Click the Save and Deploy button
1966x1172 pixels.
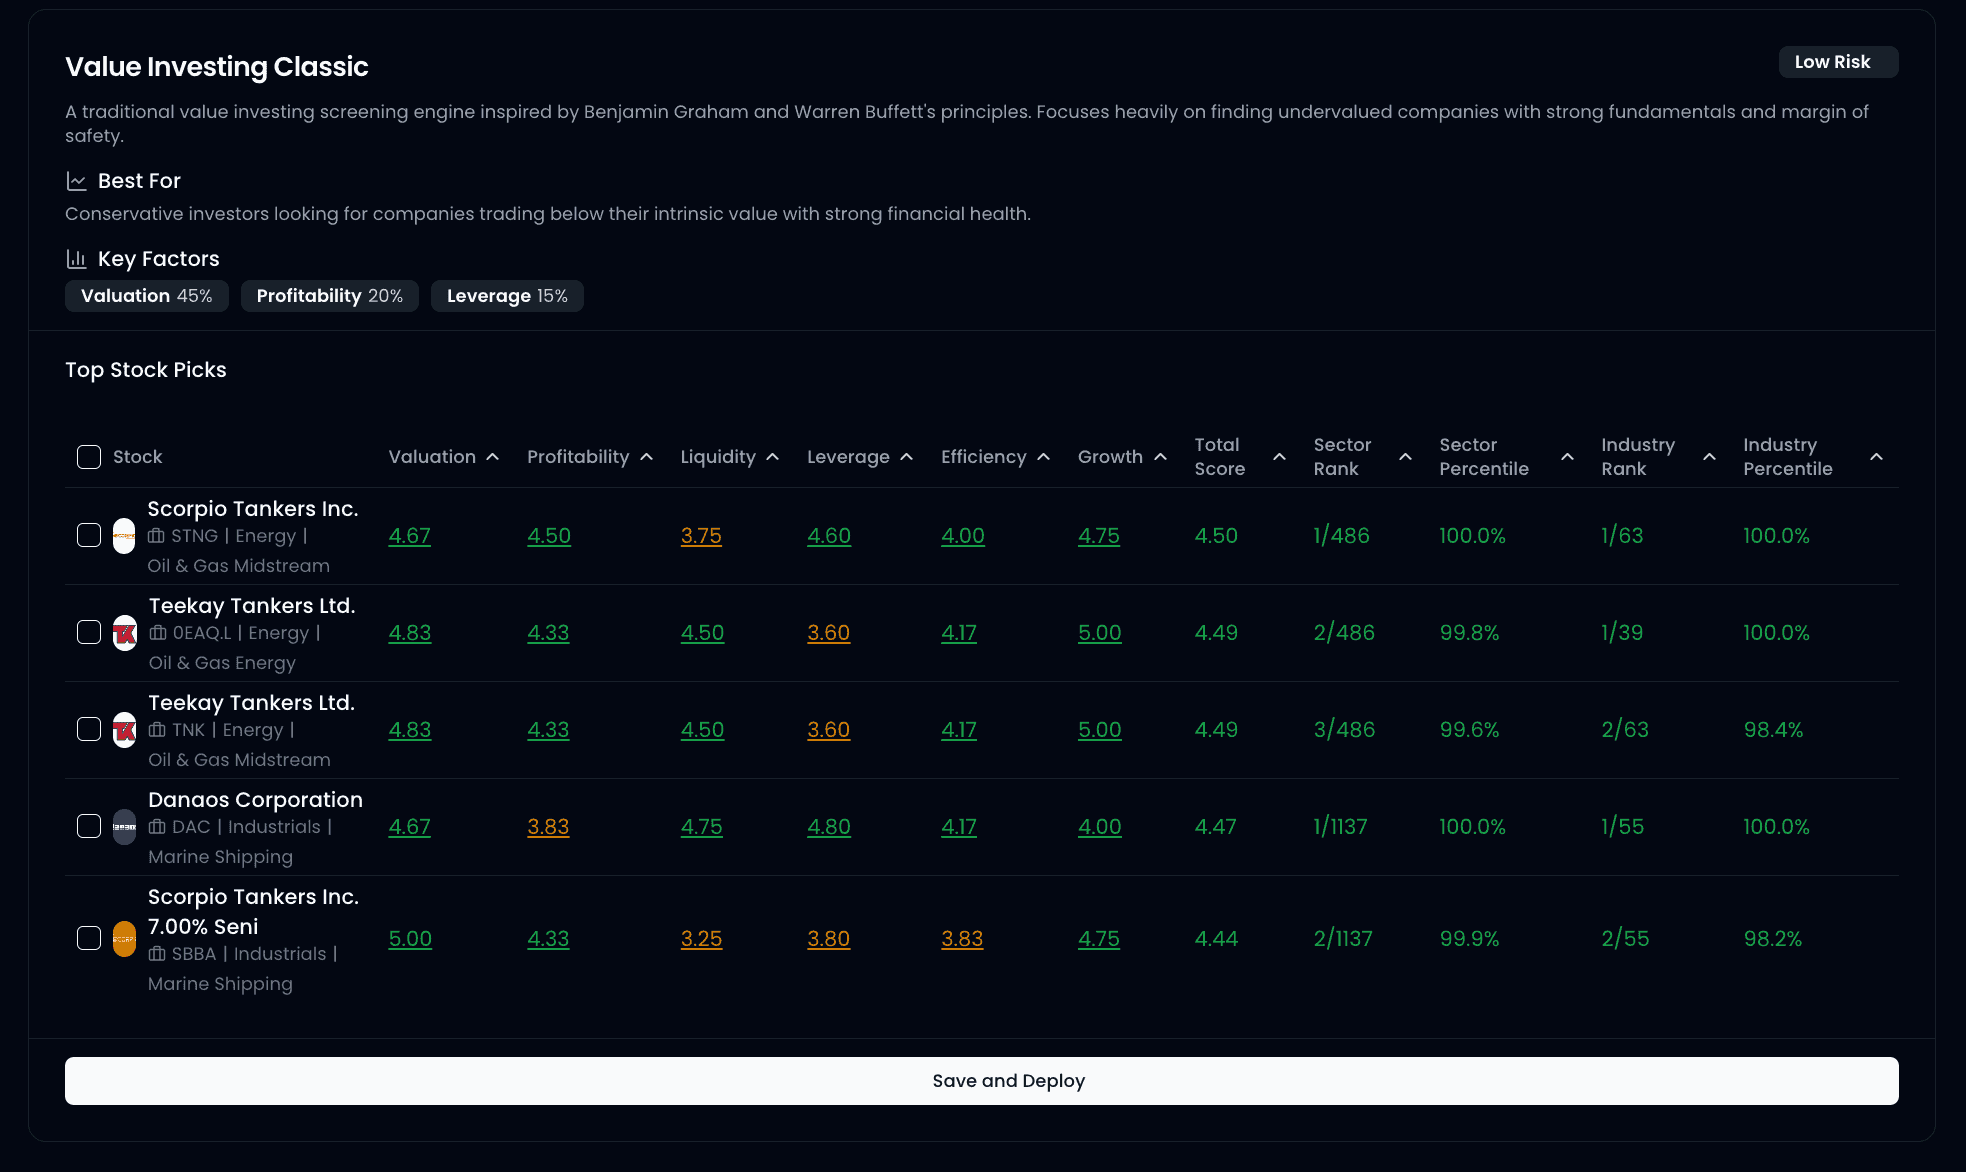coord(982,1081)
